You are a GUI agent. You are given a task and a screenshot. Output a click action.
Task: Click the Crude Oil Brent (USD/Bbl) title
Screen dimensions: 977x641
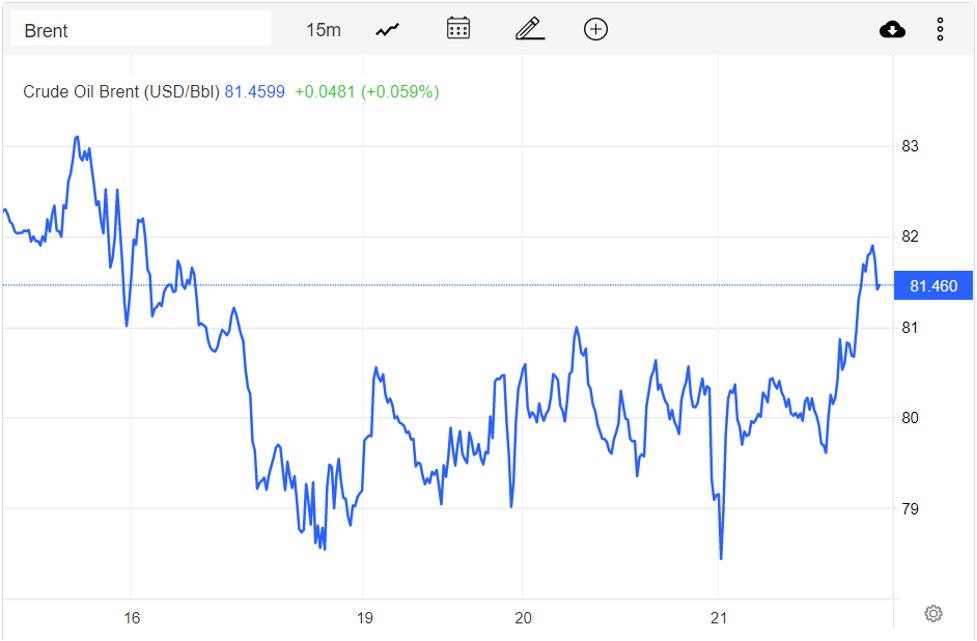(121, 92)
